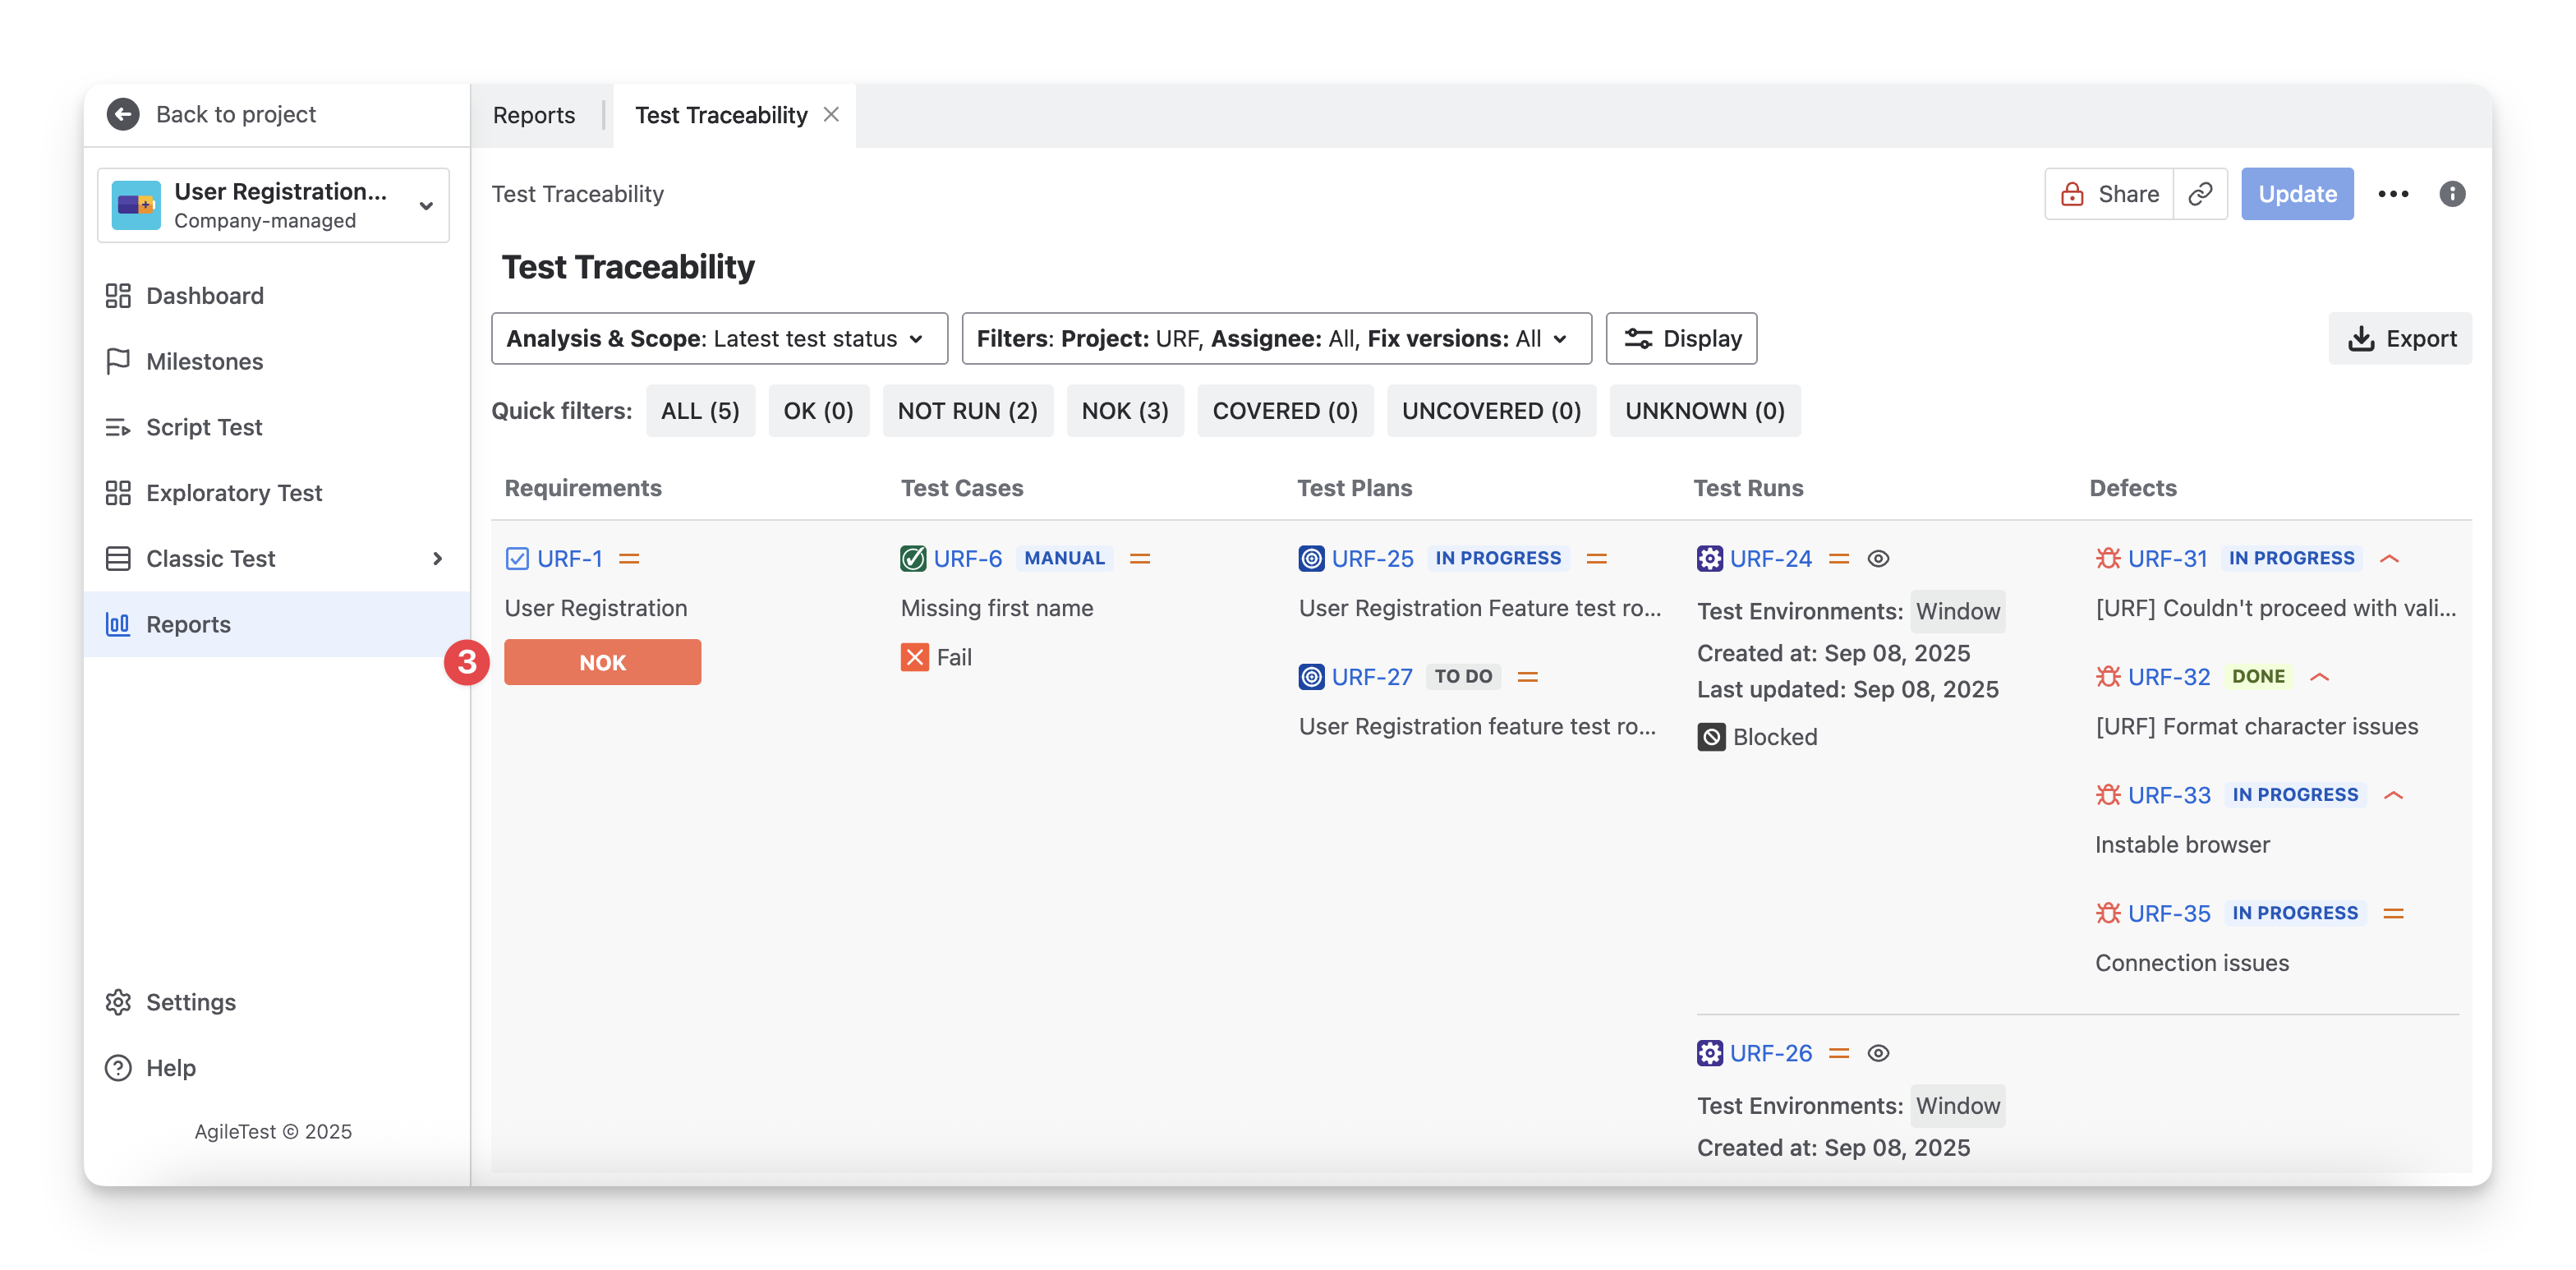Toggle the eye icon beside URF-26
This screenshot has width=2576, height=1270.
(1878, 1053)
